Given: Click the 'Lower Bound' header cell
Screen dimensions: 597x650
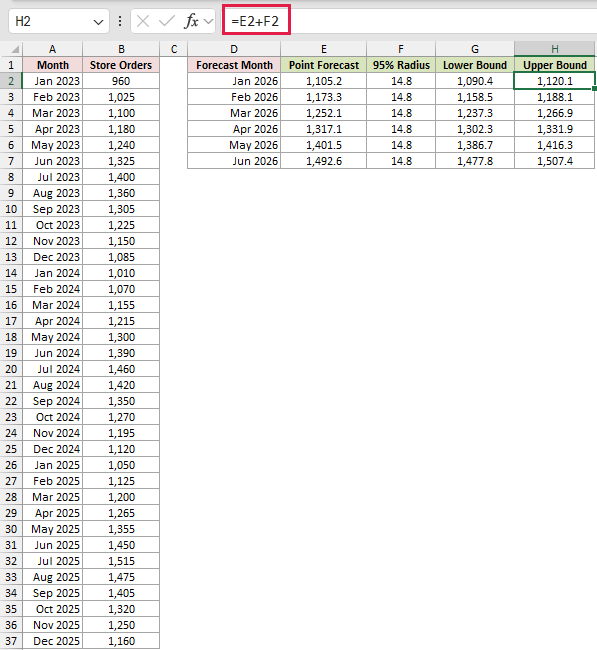Looking at the screenshot, I should [x=475, y=65].
